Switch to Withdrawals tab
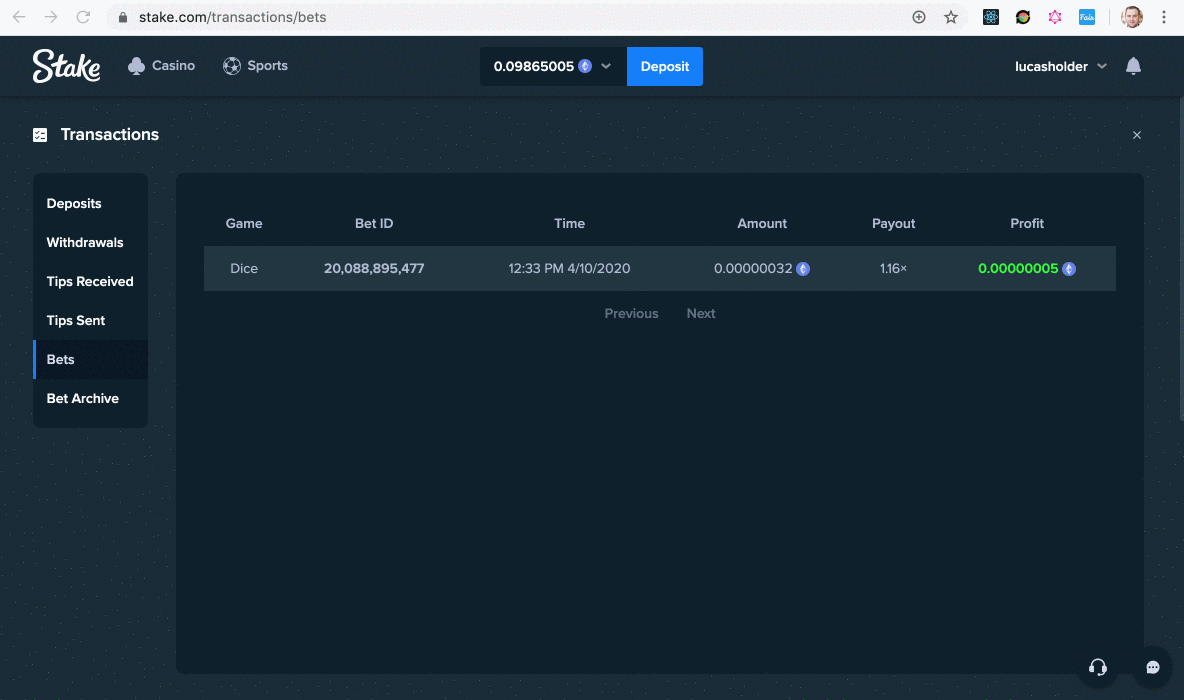 tap(91, 242)
